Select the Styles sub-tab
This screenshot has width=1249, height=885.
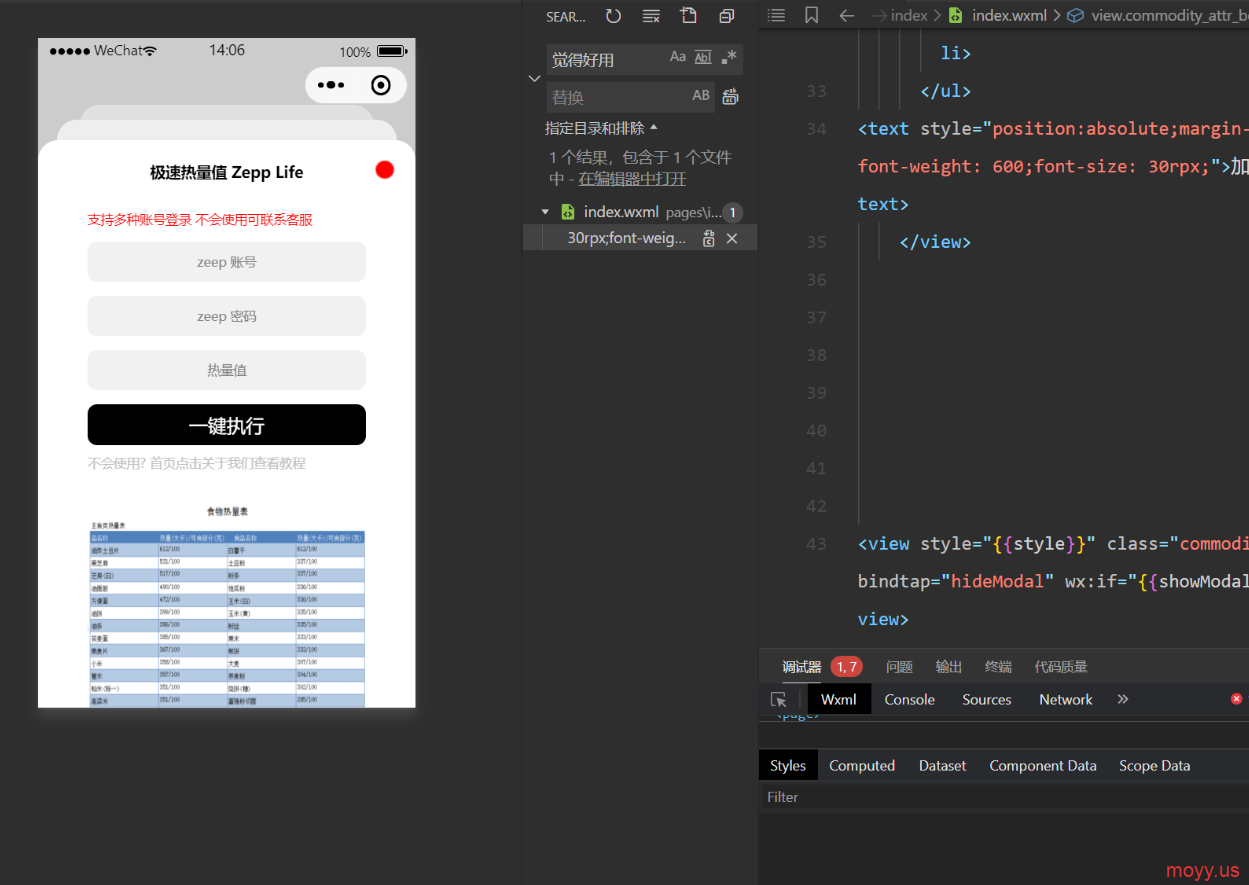click(x=788, y=765)
